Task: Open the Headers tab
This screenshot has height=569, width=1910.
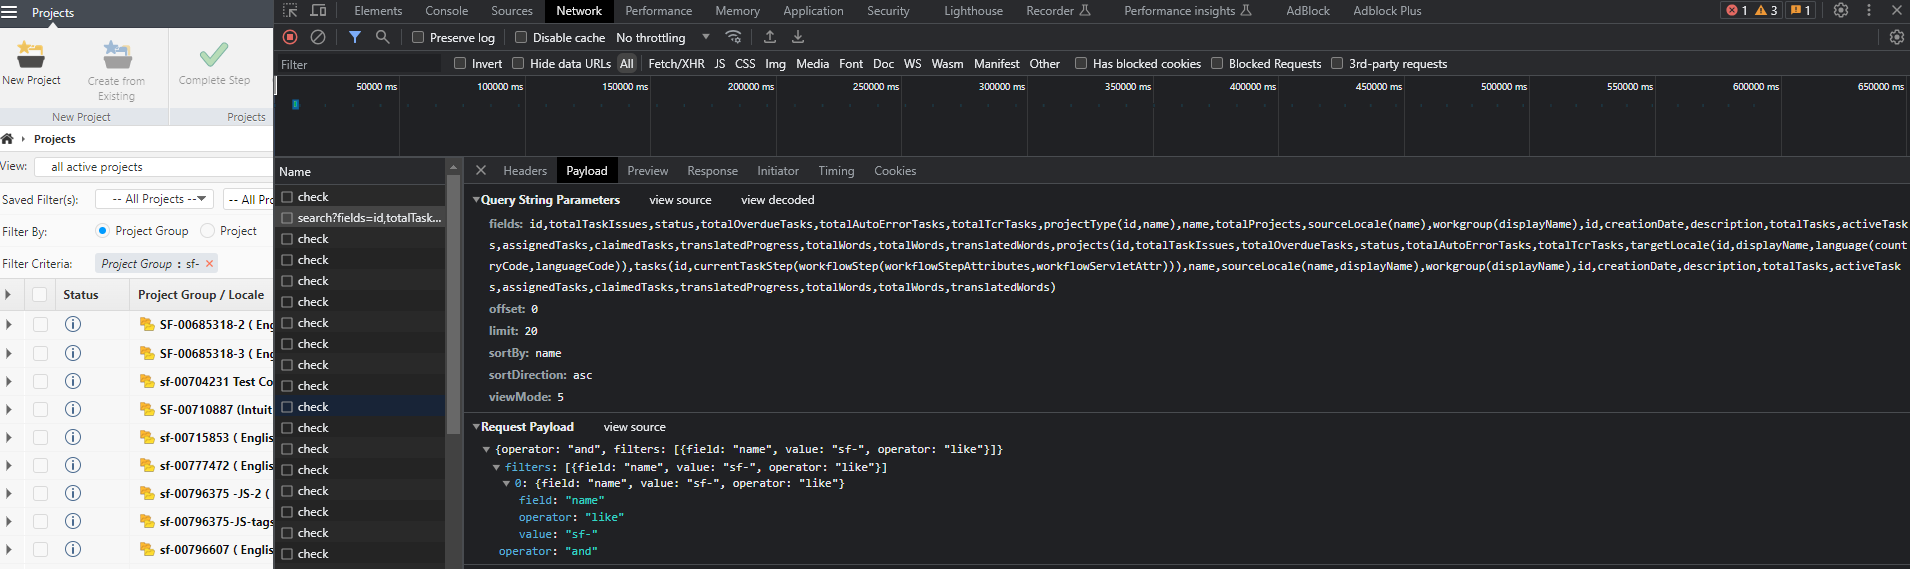Action: pyautogui.click(x=525, y=171)
